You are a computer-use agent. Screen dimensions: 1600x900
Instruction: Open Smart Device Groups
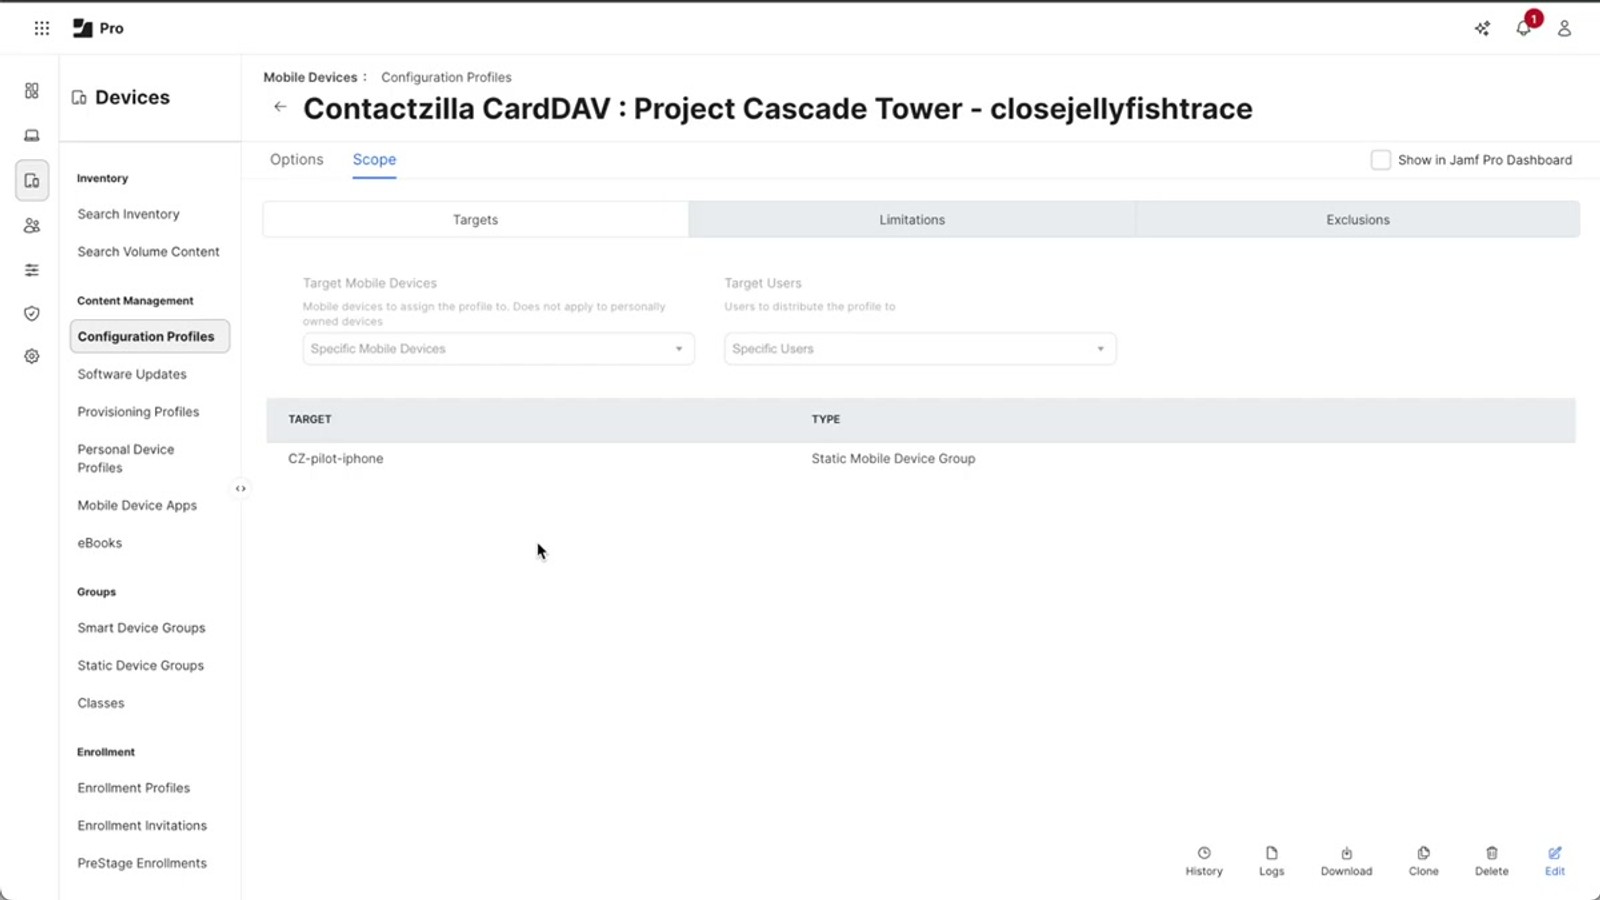pos(141,628)
